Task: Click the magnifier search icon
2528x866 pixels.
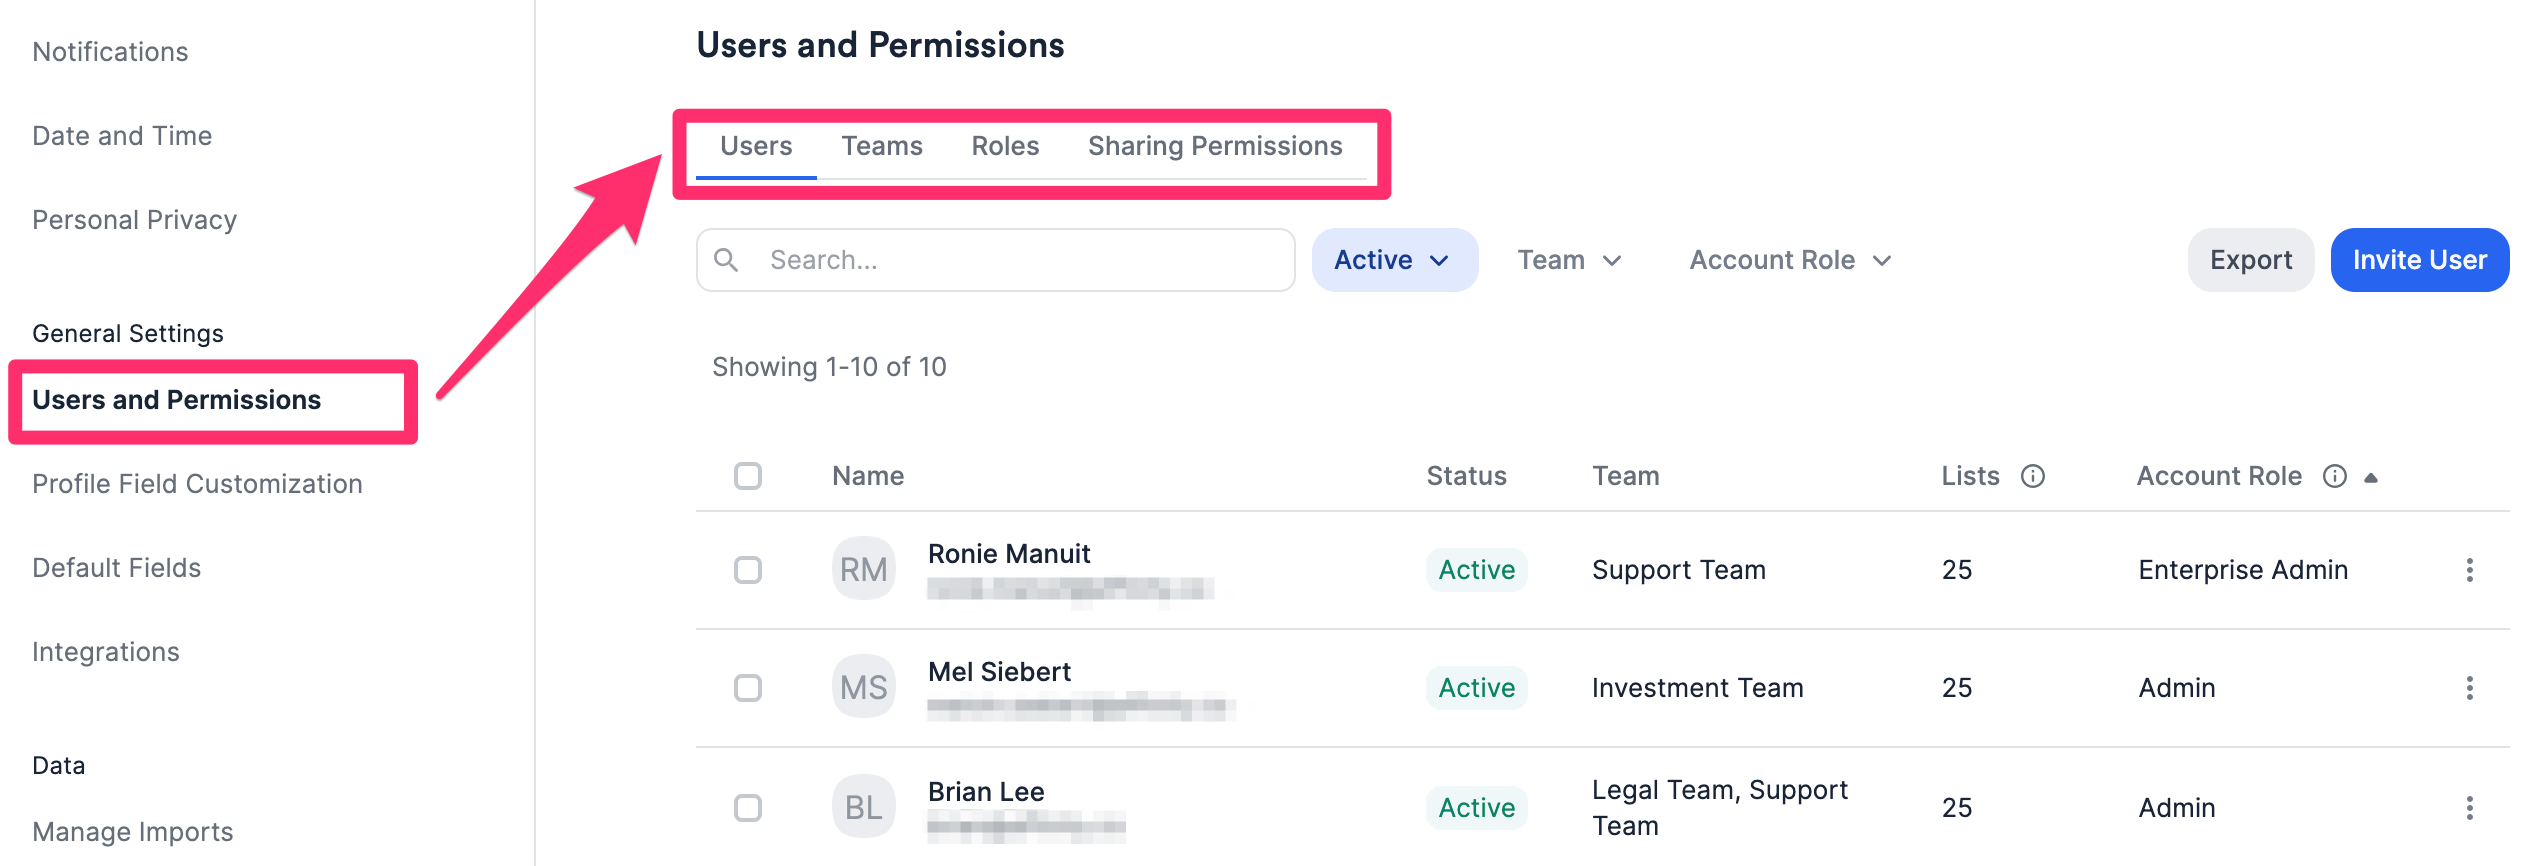Action: 727,260
